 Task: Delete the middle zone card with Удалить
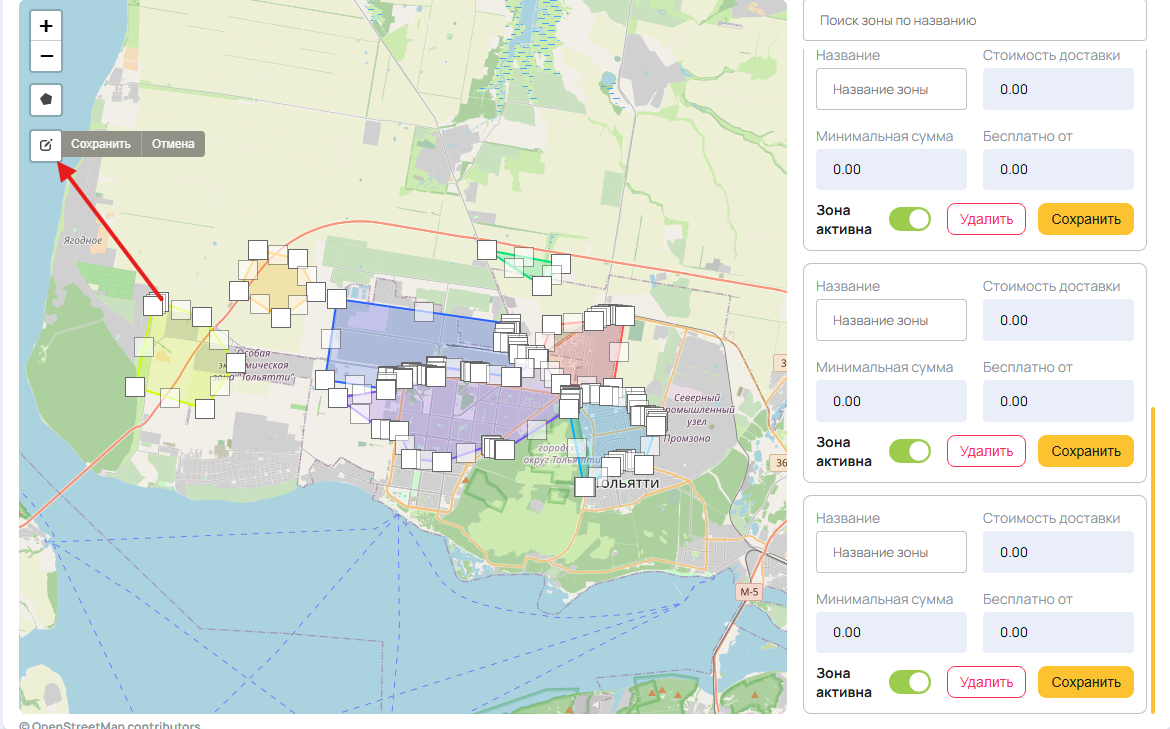[x=986, y=451]
